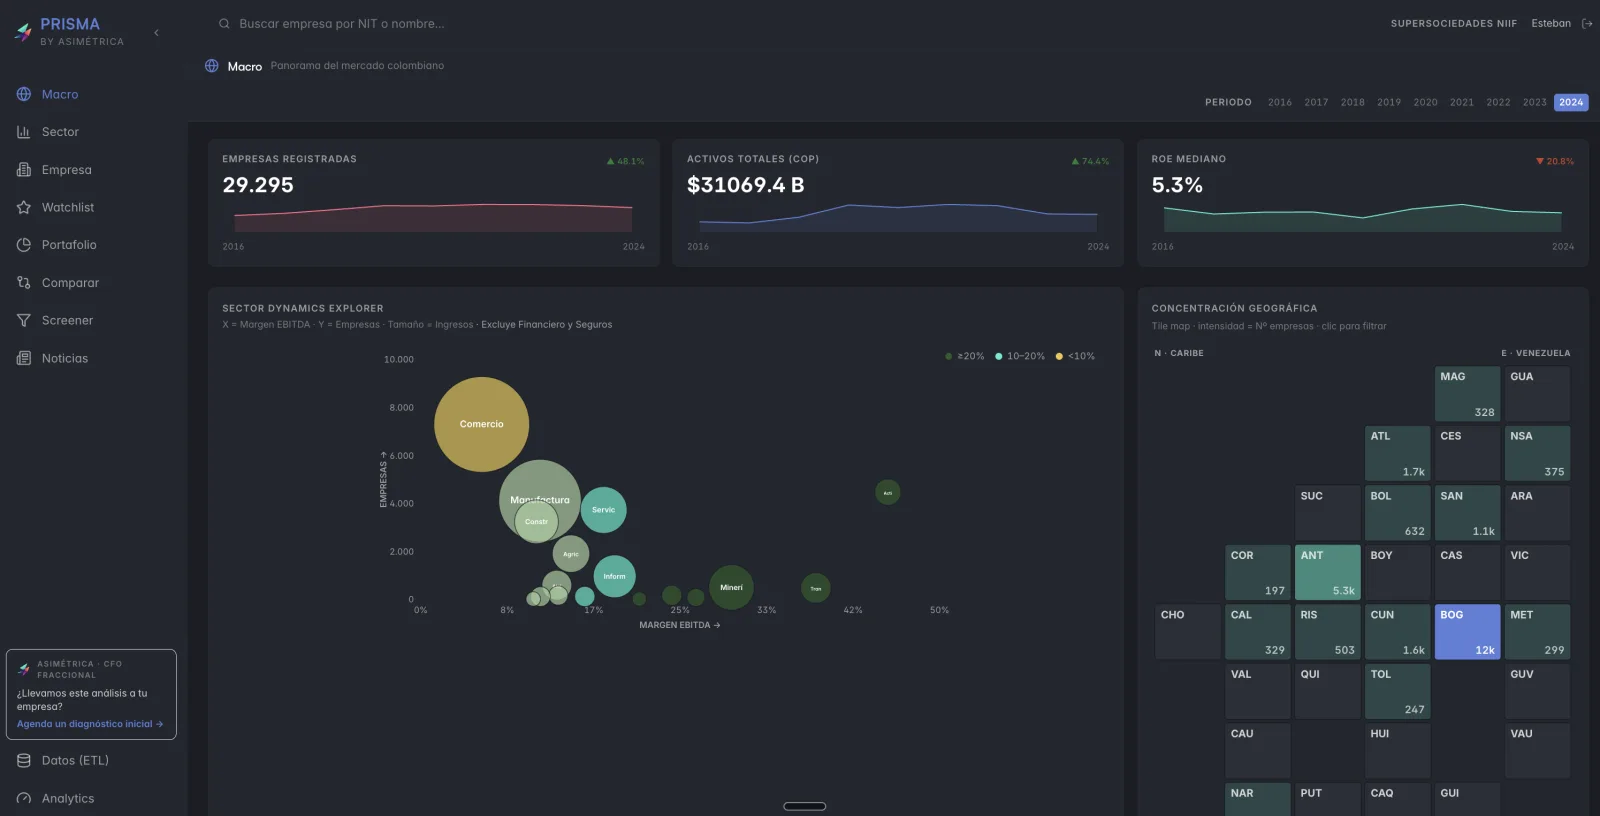Toggle the <10% legend filter

(x=1075, y=356)
